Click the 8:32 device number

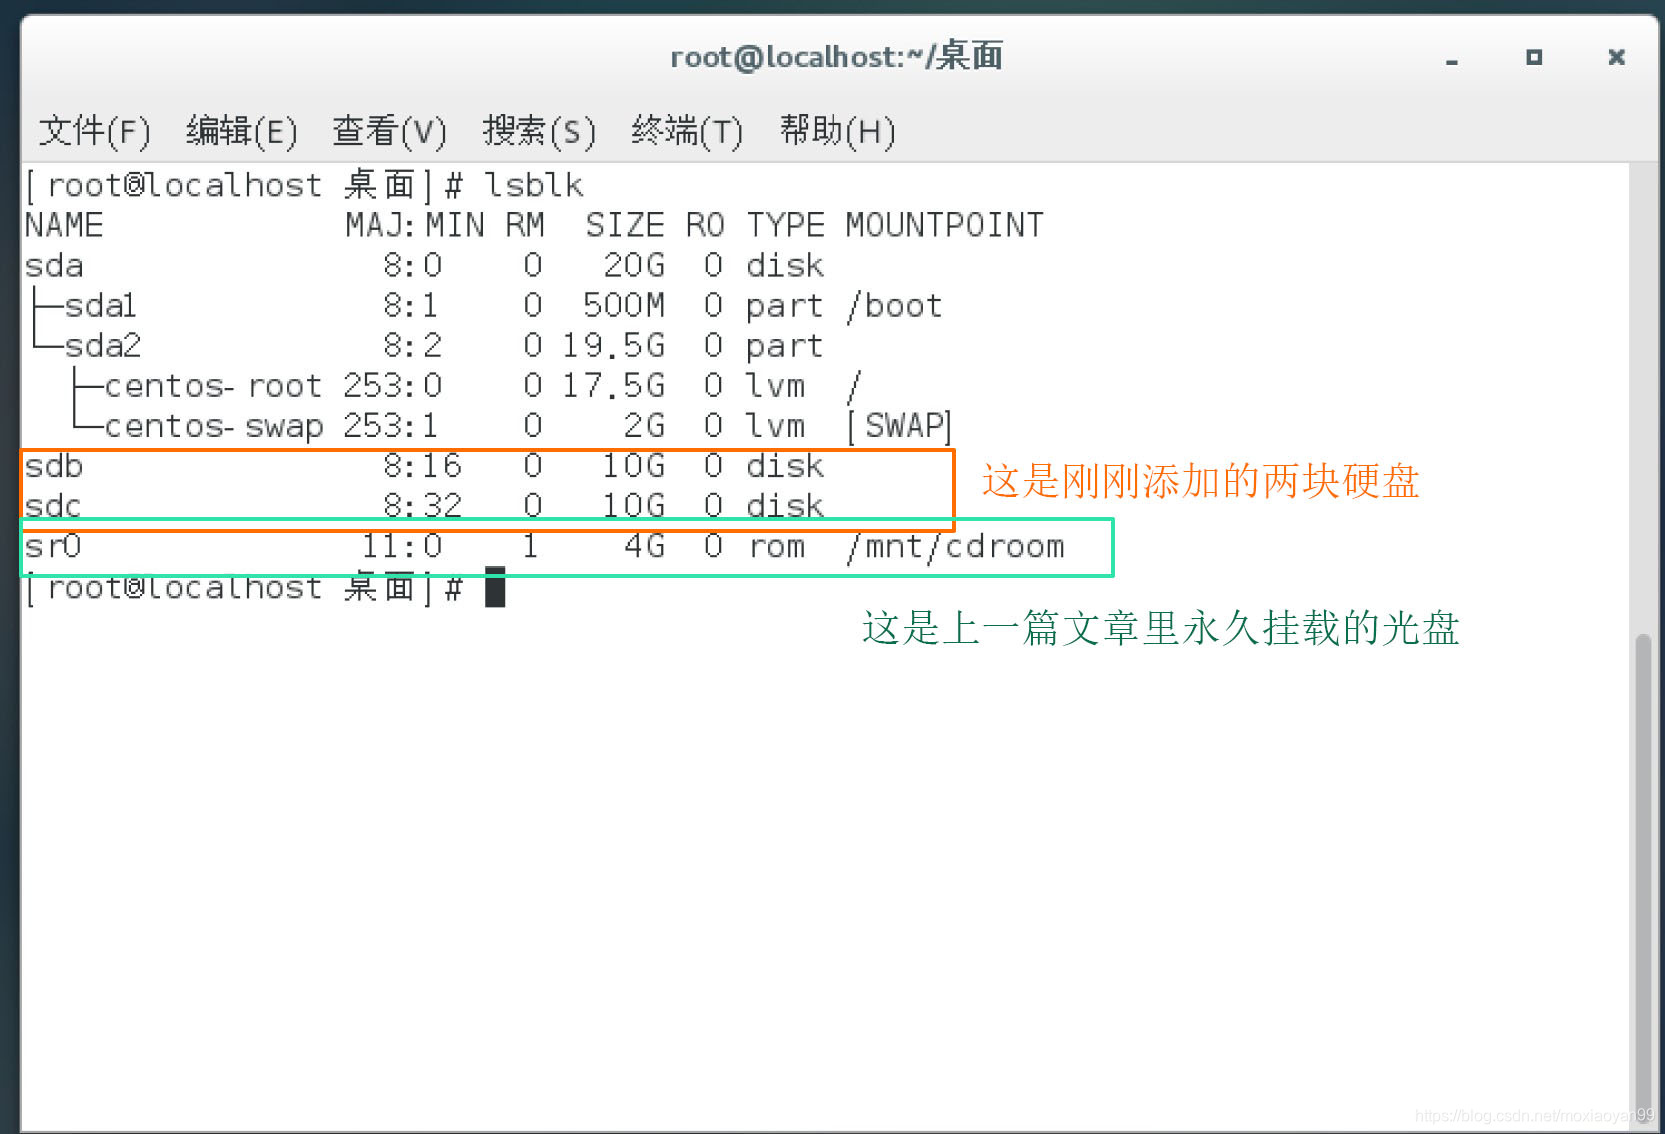pyautogui.click(x=422, y=506)
